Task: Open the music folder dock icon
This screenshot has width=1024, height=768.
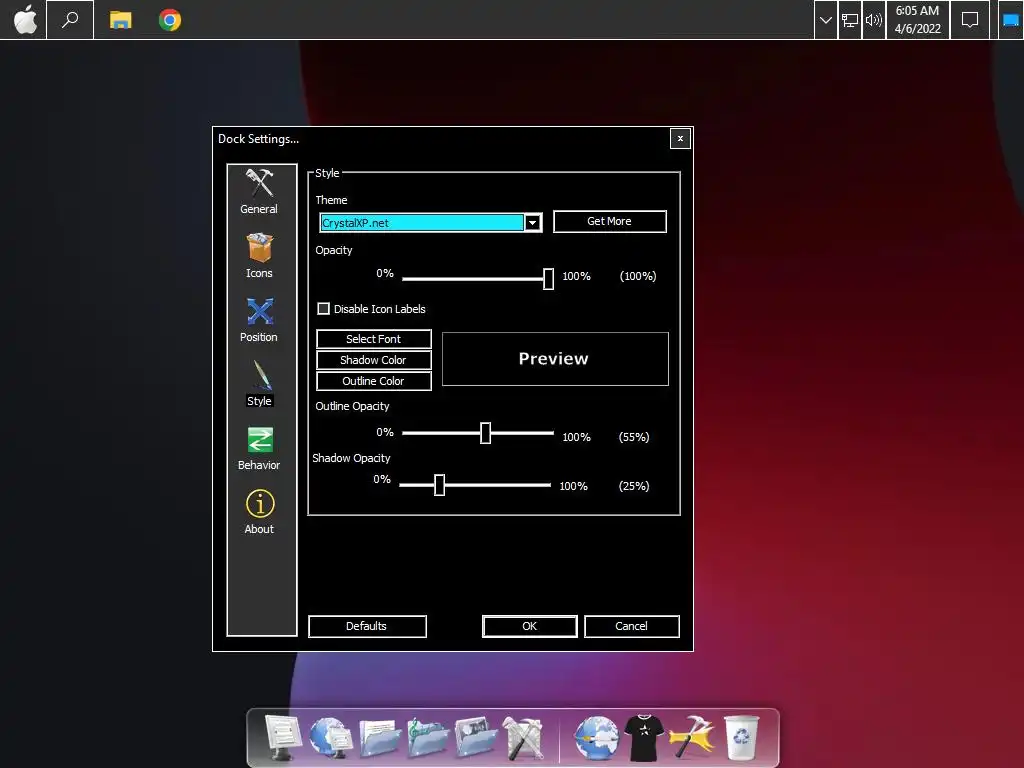Action: tap(428, 737)
